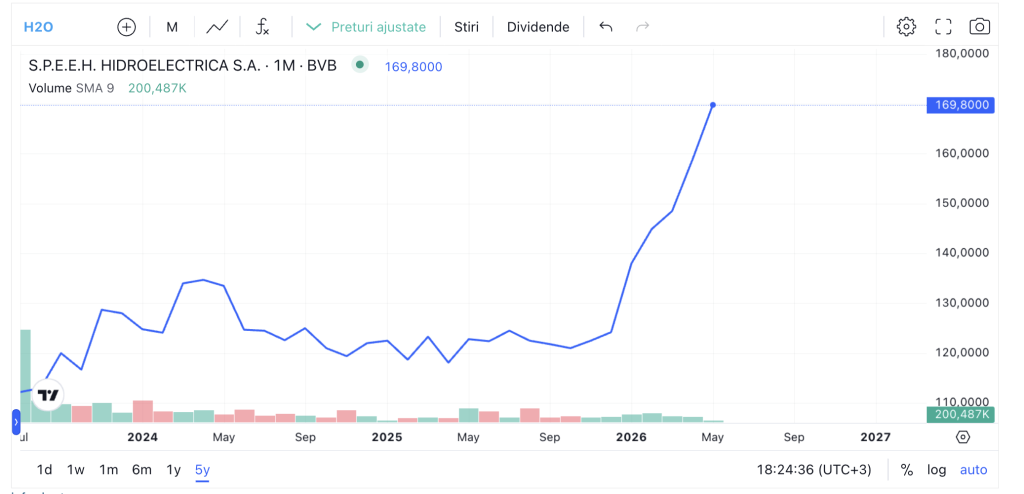Viewport: 1024px width, 494px height.
Task: Undo the last chart action
Action: (x=606, y=27)
